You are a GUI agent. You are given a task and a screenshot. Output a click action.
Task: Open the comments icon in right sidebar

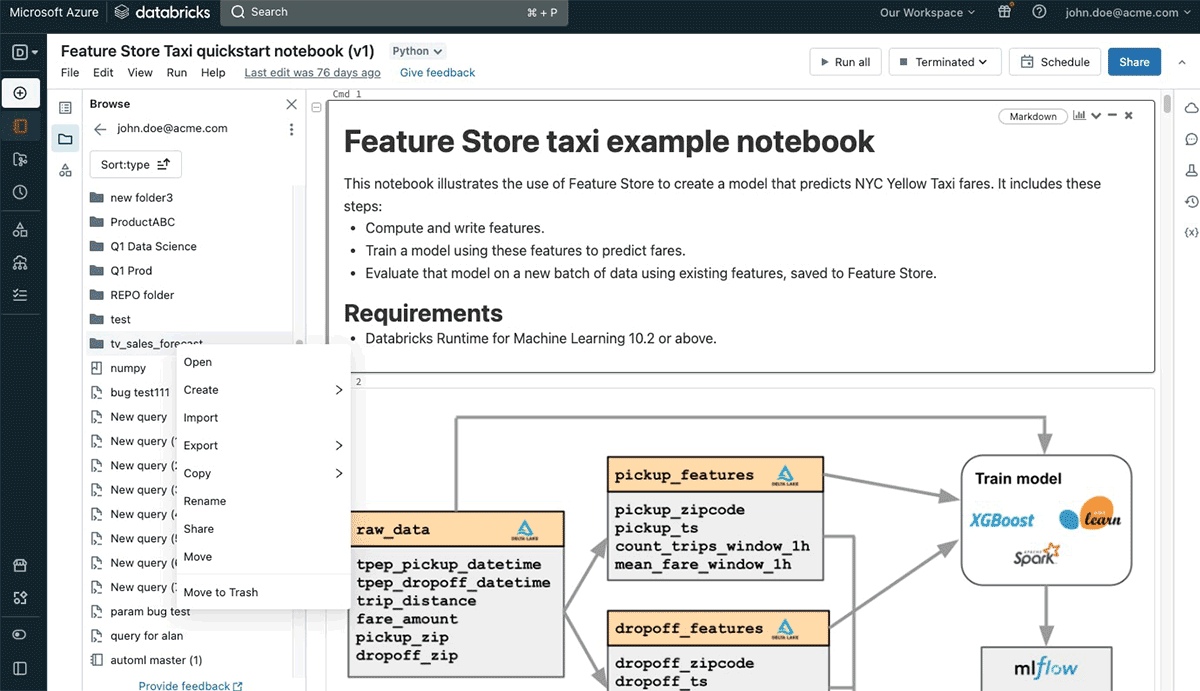coord(1191,140)
